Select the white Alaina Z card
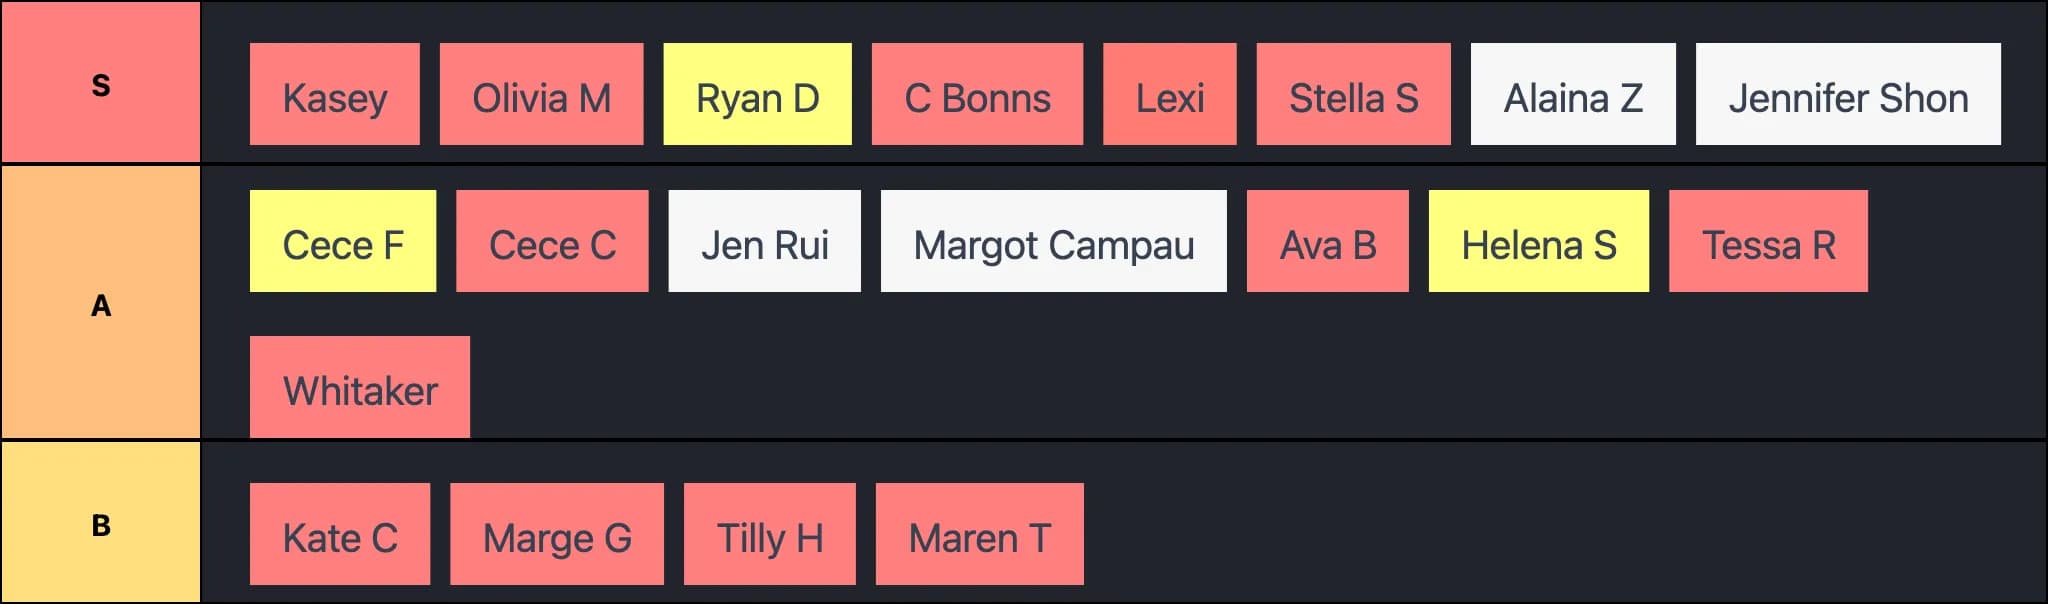 coord(1573,95)
